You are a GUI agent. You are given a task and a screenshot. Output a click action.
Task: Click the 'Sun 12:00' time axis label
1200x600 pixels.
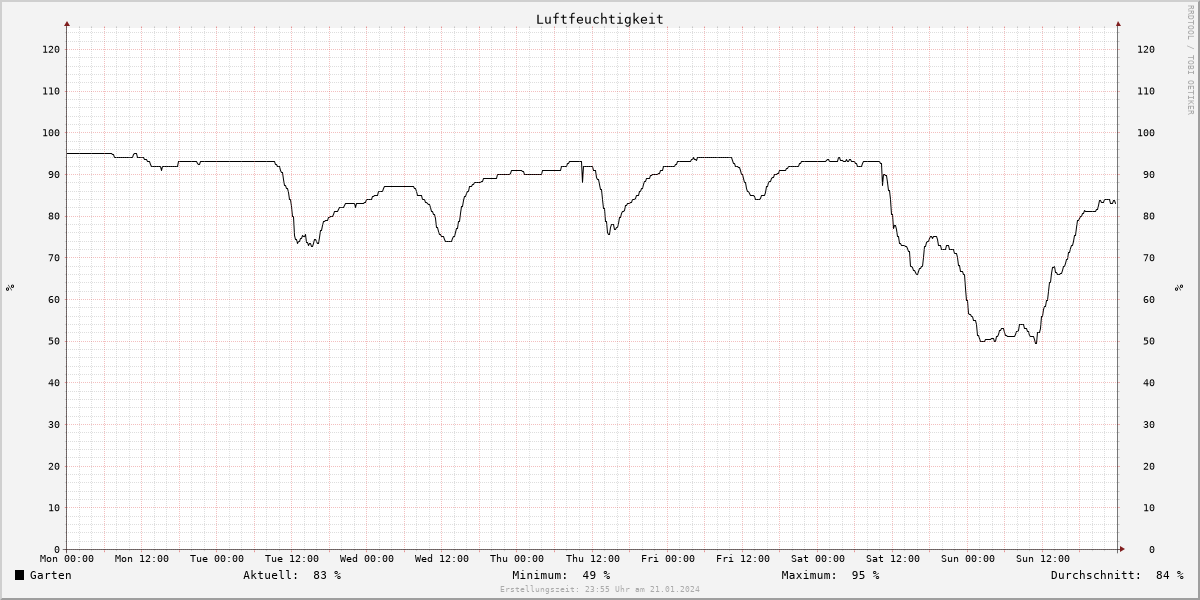pos(1043,559)
